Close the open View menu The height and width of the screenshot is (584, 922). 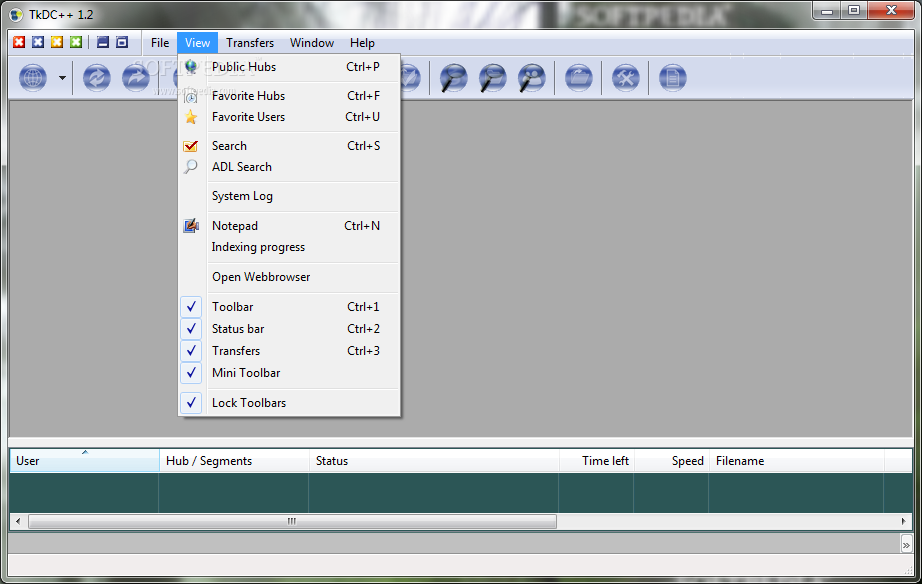tap(198, 43)
